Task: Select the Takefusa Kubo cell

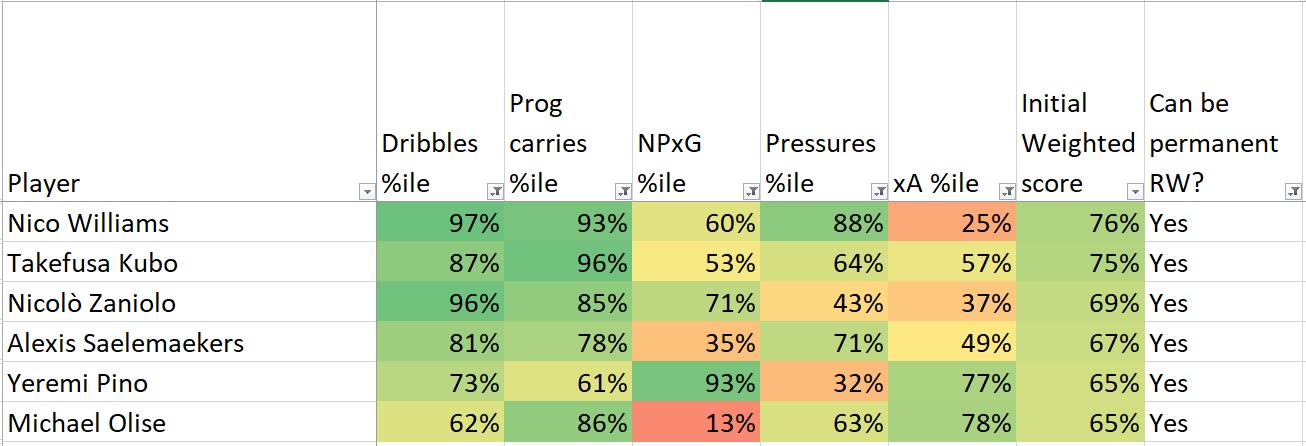Action: [189, 262]
